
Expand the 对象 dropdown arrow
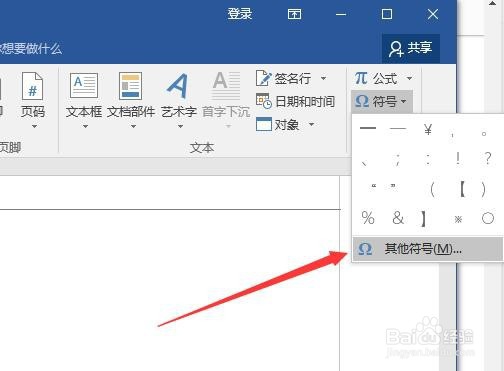311,124
